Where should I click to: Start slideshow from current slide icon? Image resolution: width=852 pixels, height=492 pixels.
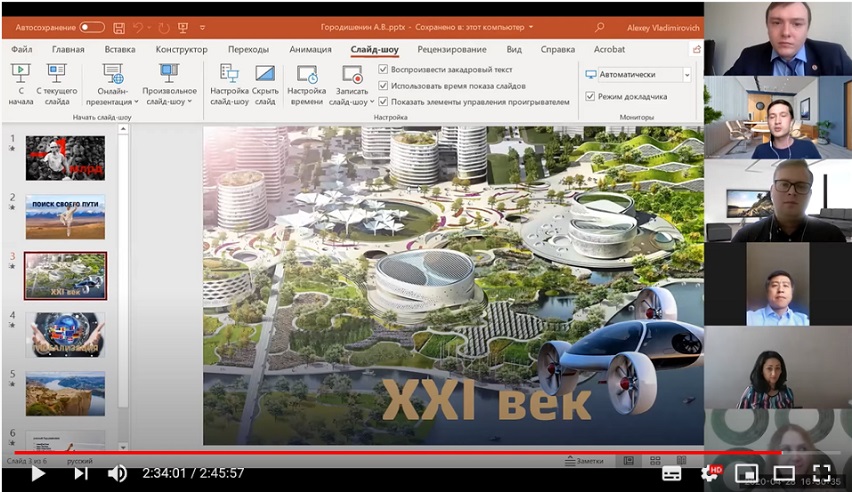tap(56, 73)
